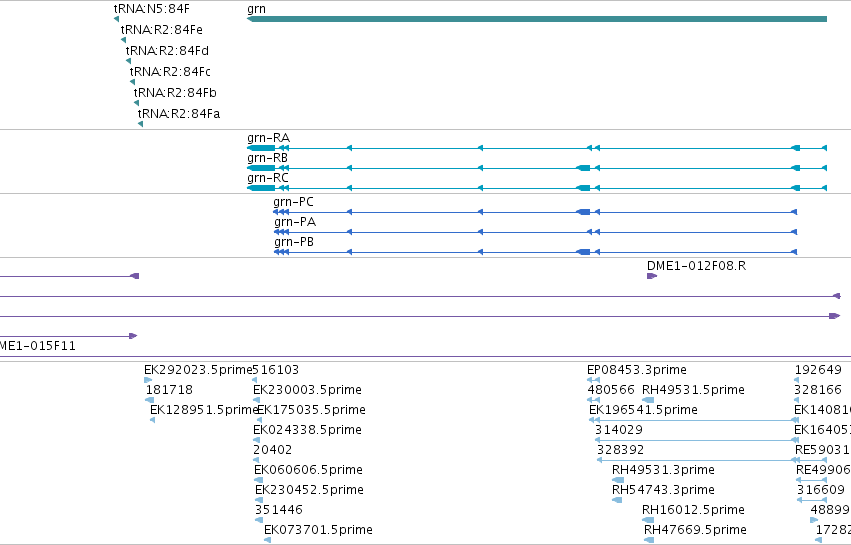Select the 20402 EST label

click(x=272, y=450)
